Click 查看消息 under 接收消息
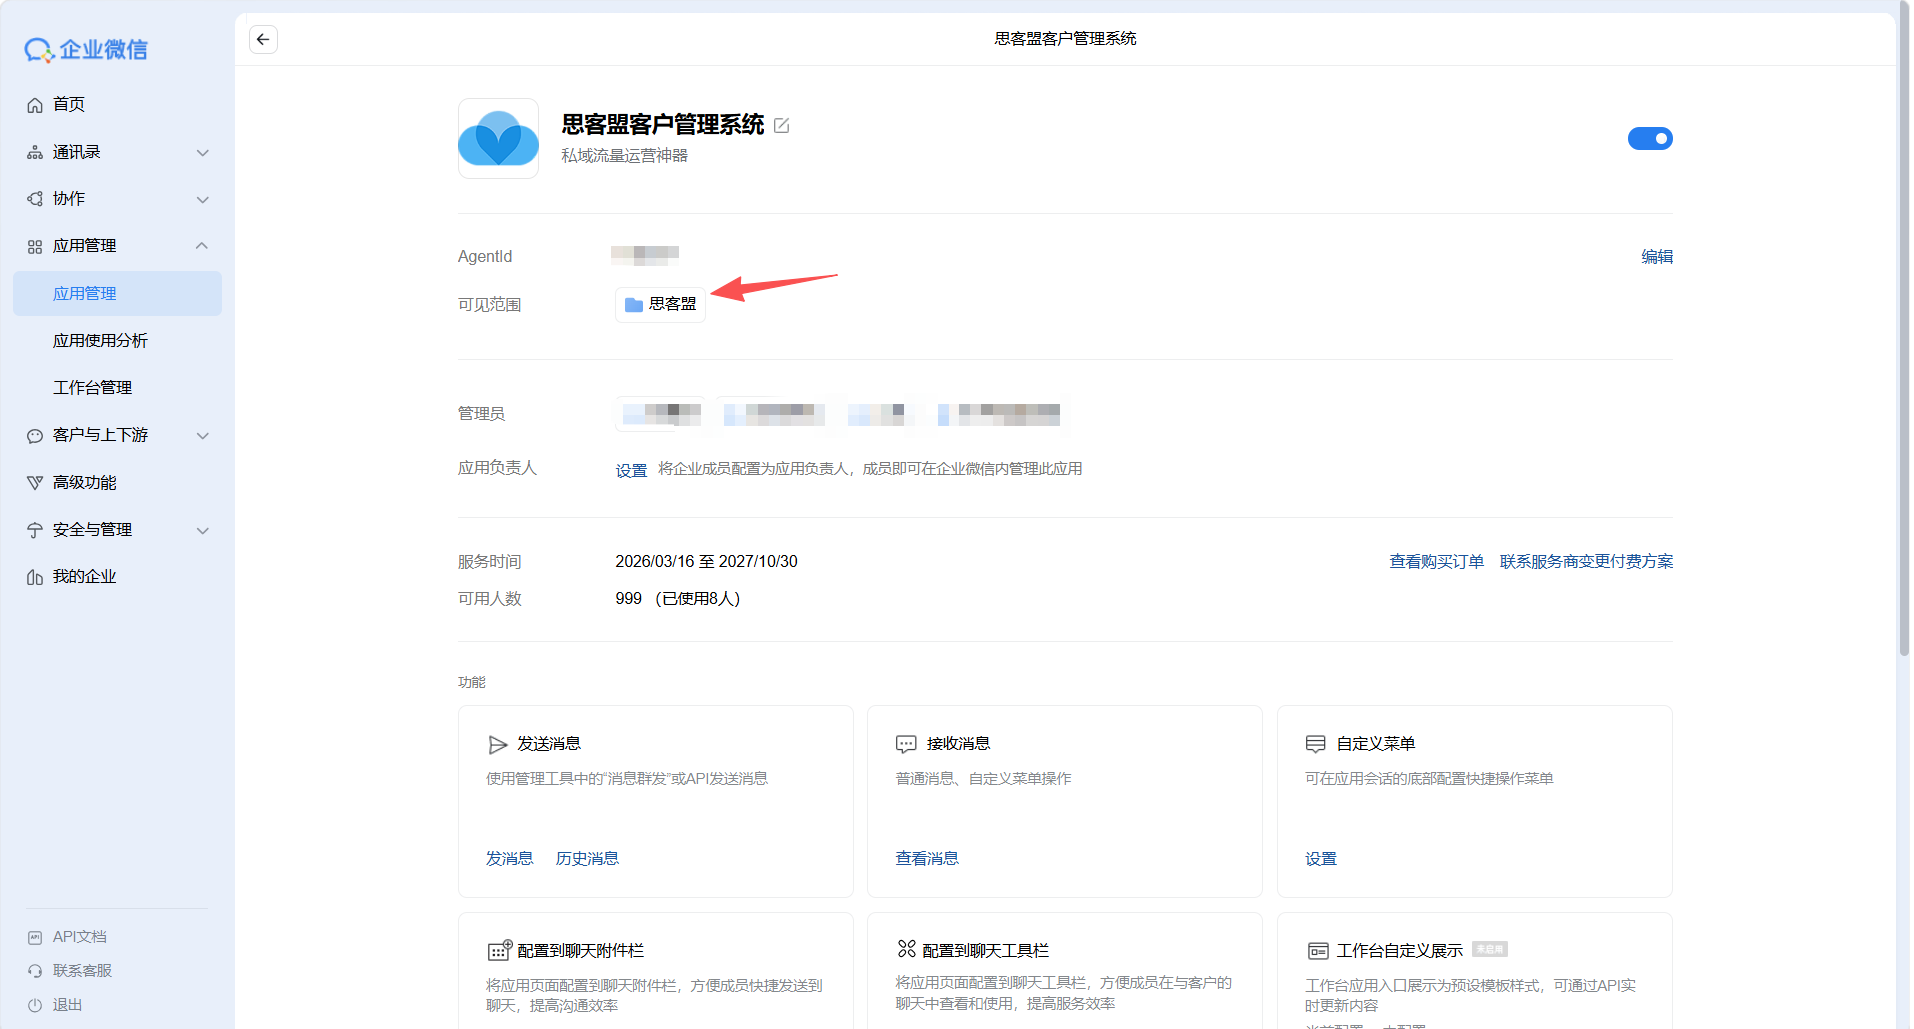 tap(927, 859)
